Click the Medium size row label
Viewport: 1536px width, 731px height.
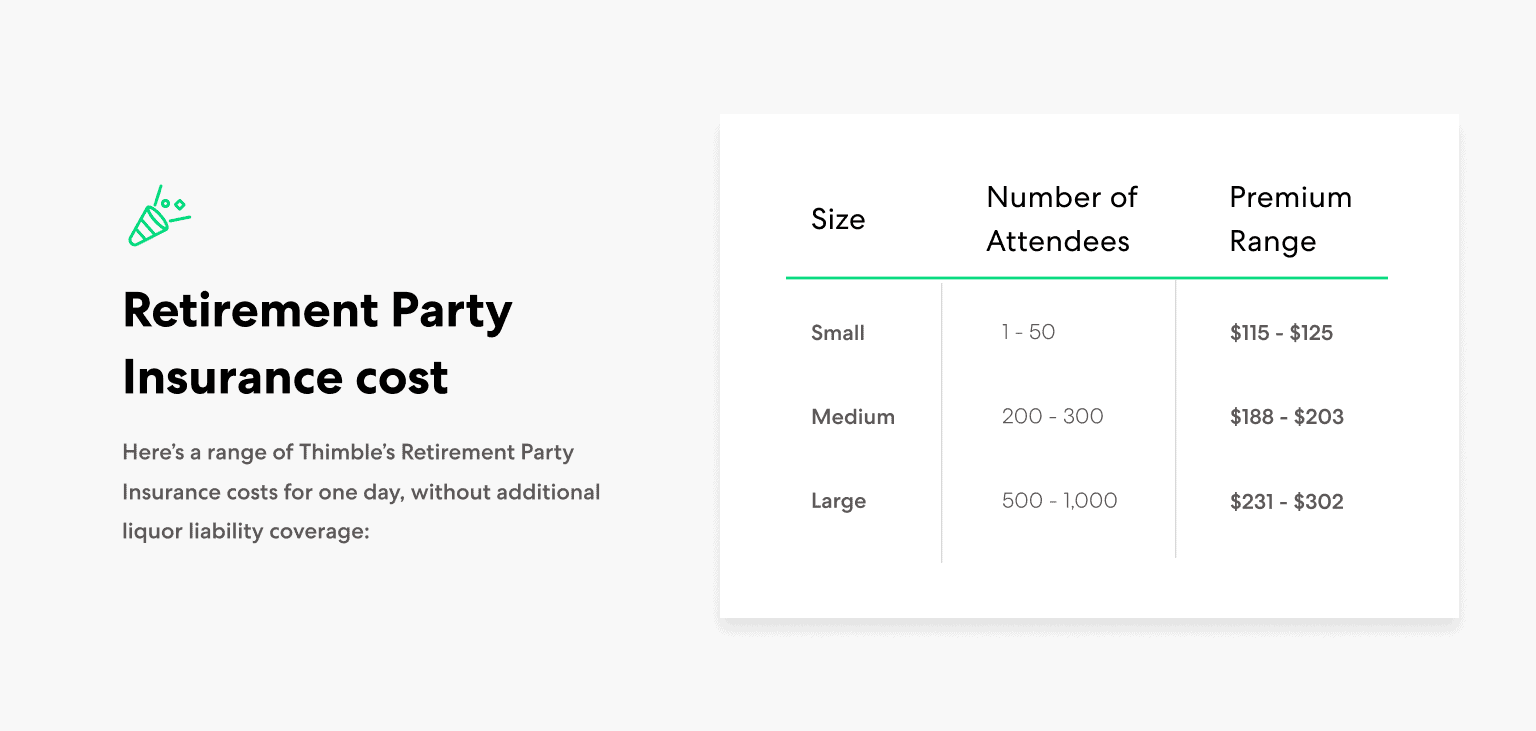853,417
